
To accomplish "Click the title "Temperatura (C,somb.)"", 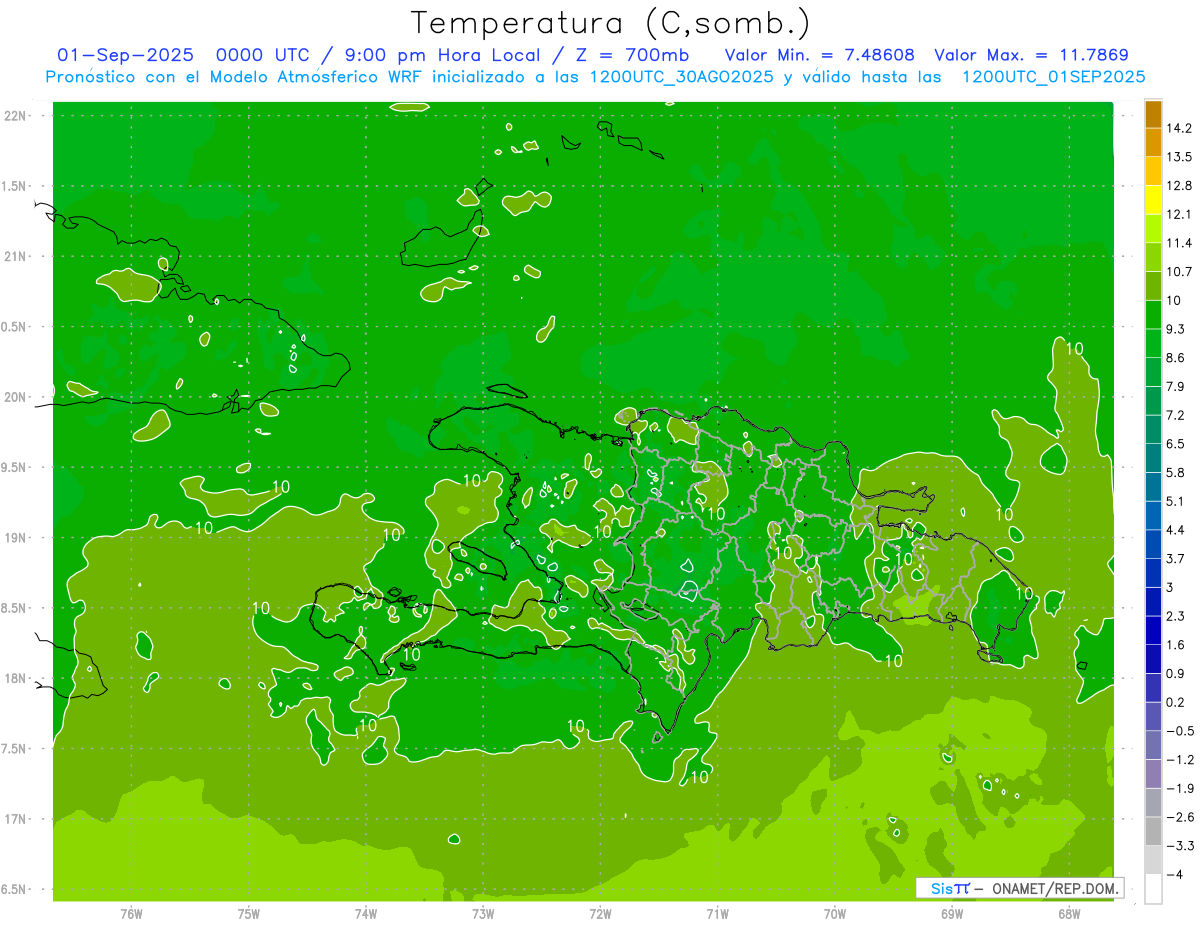I will click(611, 23).
